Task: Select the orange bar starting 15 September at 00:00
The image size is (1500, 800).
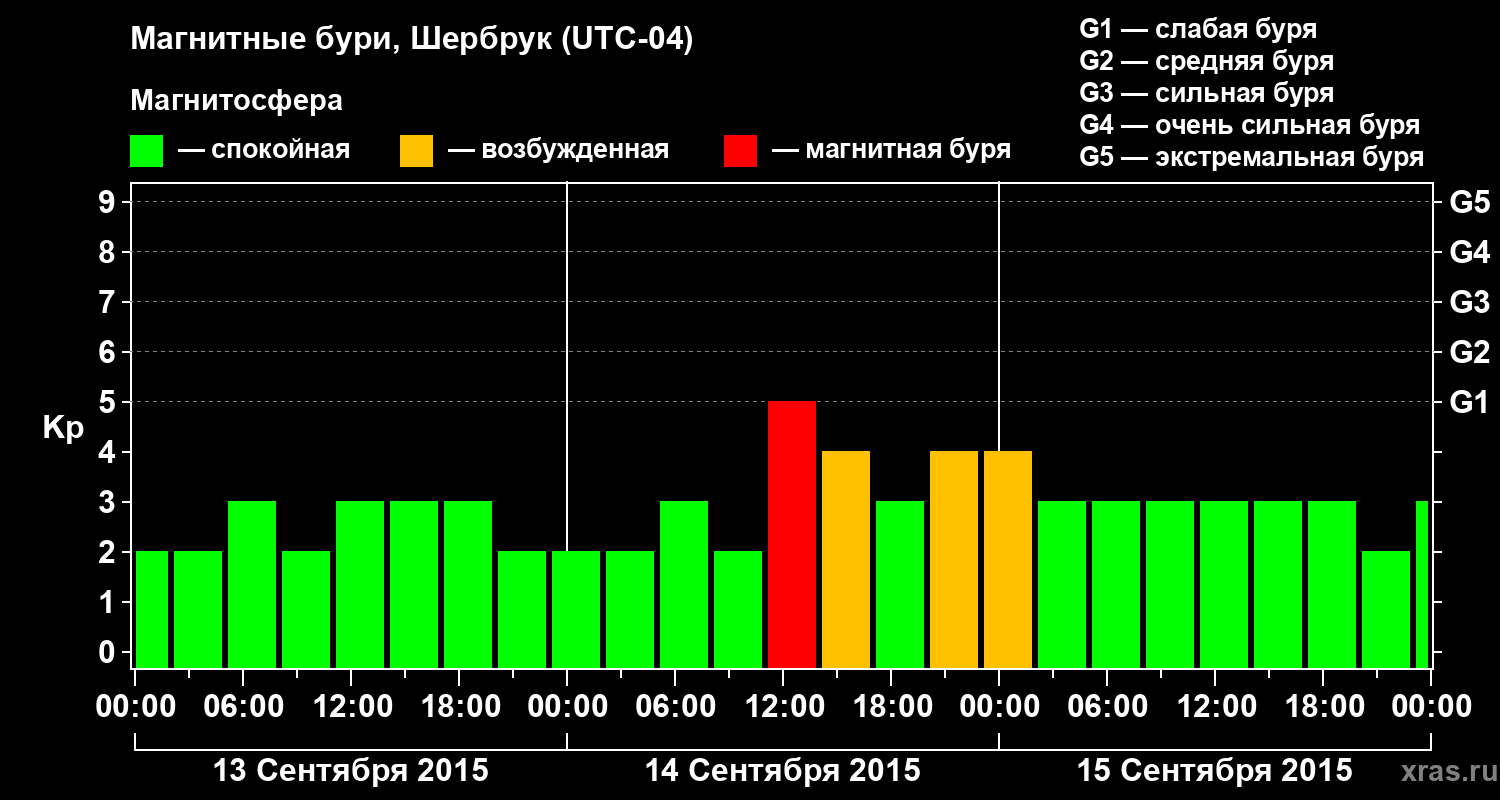Action: tap(1008, 560)
